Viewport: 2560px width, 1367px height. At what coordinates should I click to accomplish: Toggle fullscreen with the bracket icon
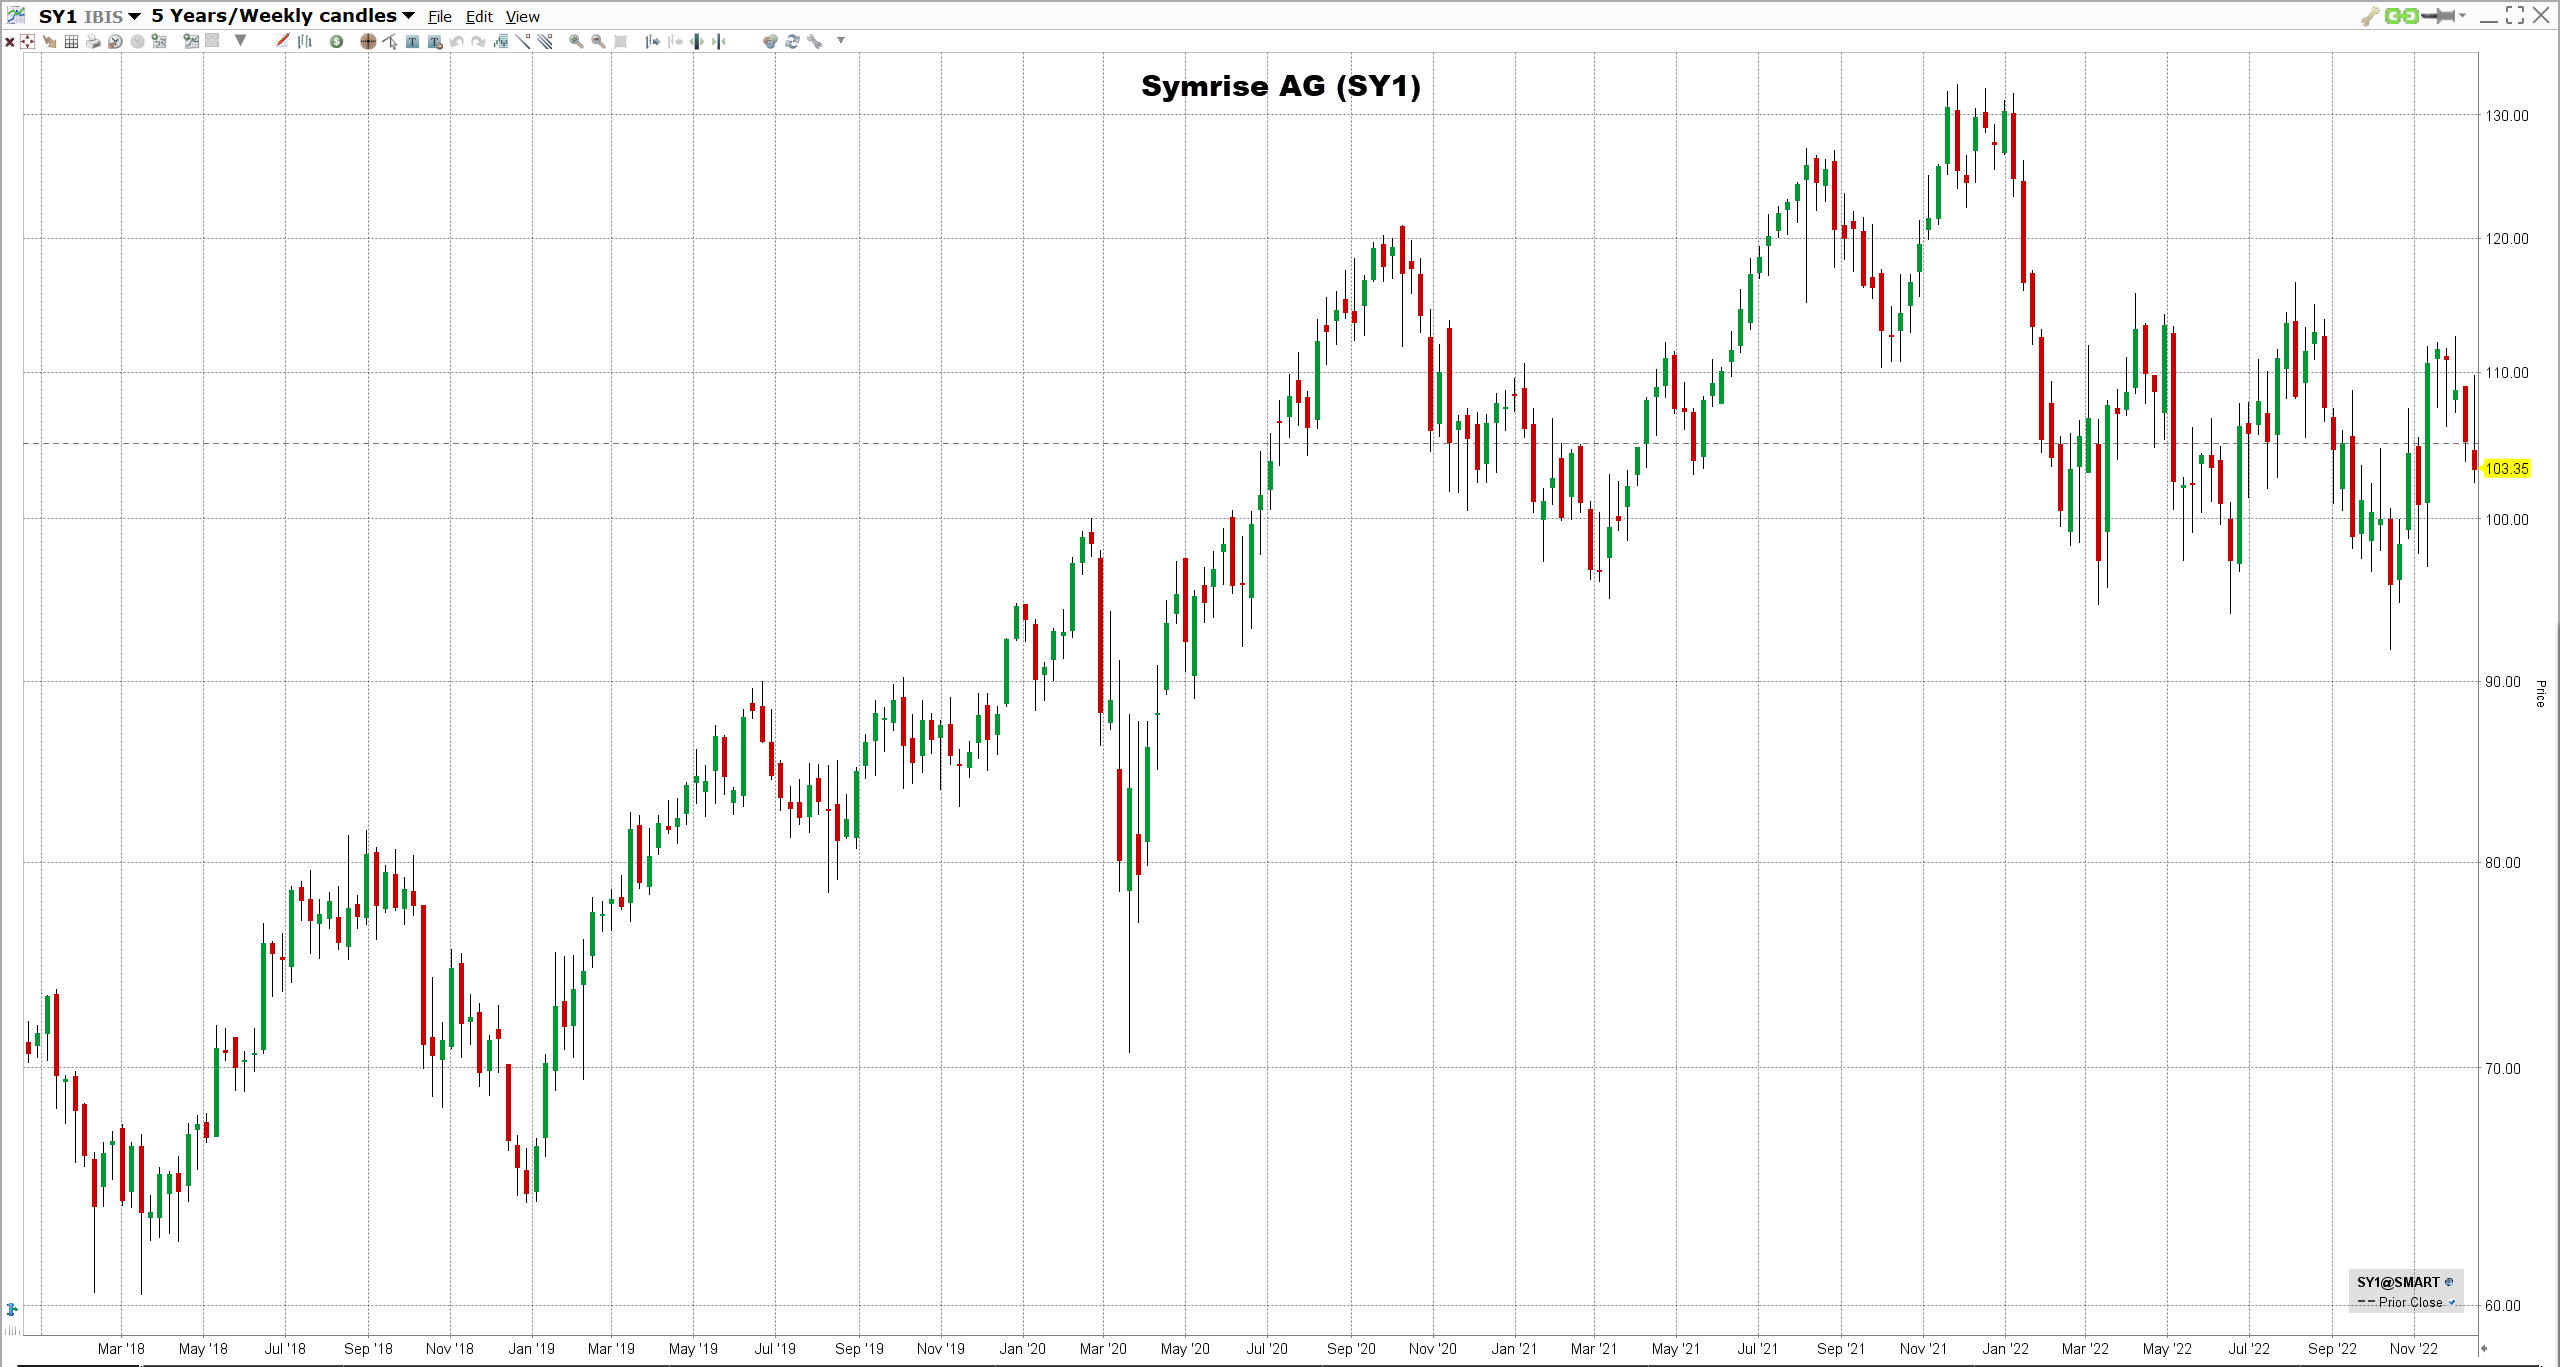click(x=2515, y=15)
